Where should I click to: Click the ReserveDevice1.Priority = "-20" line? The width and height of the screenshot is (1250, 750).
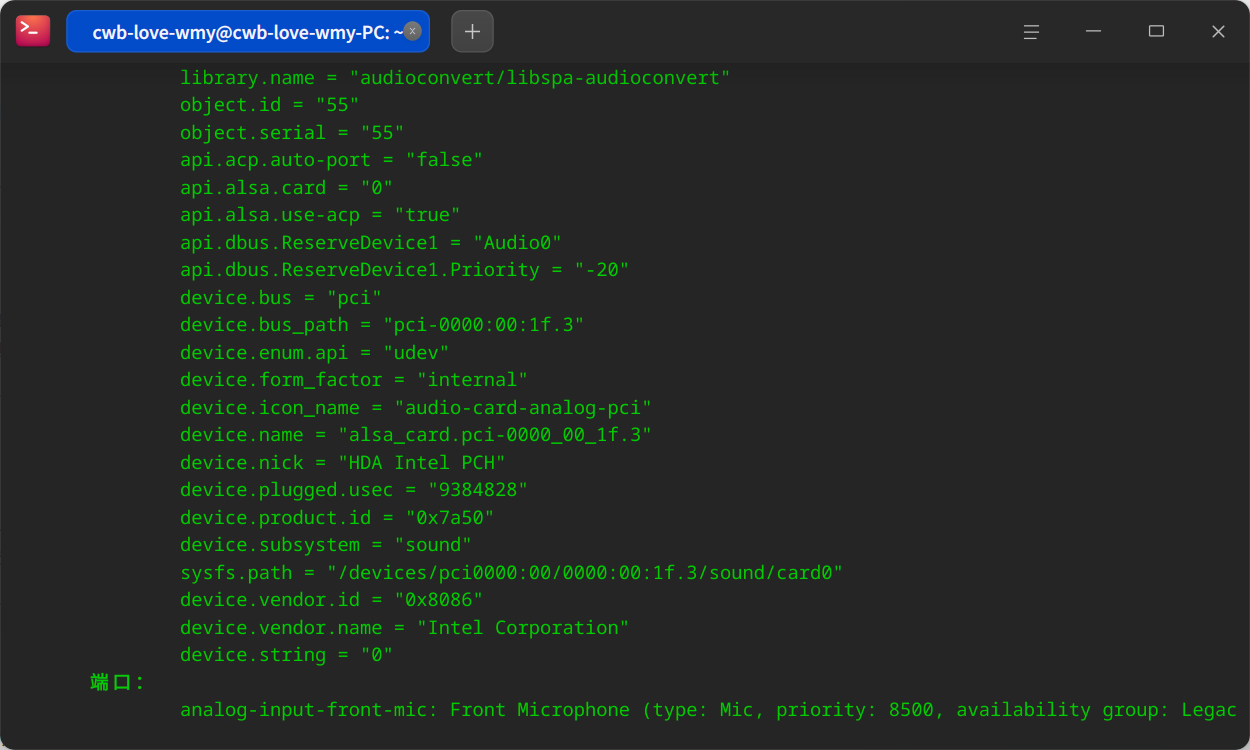(404, 270)
